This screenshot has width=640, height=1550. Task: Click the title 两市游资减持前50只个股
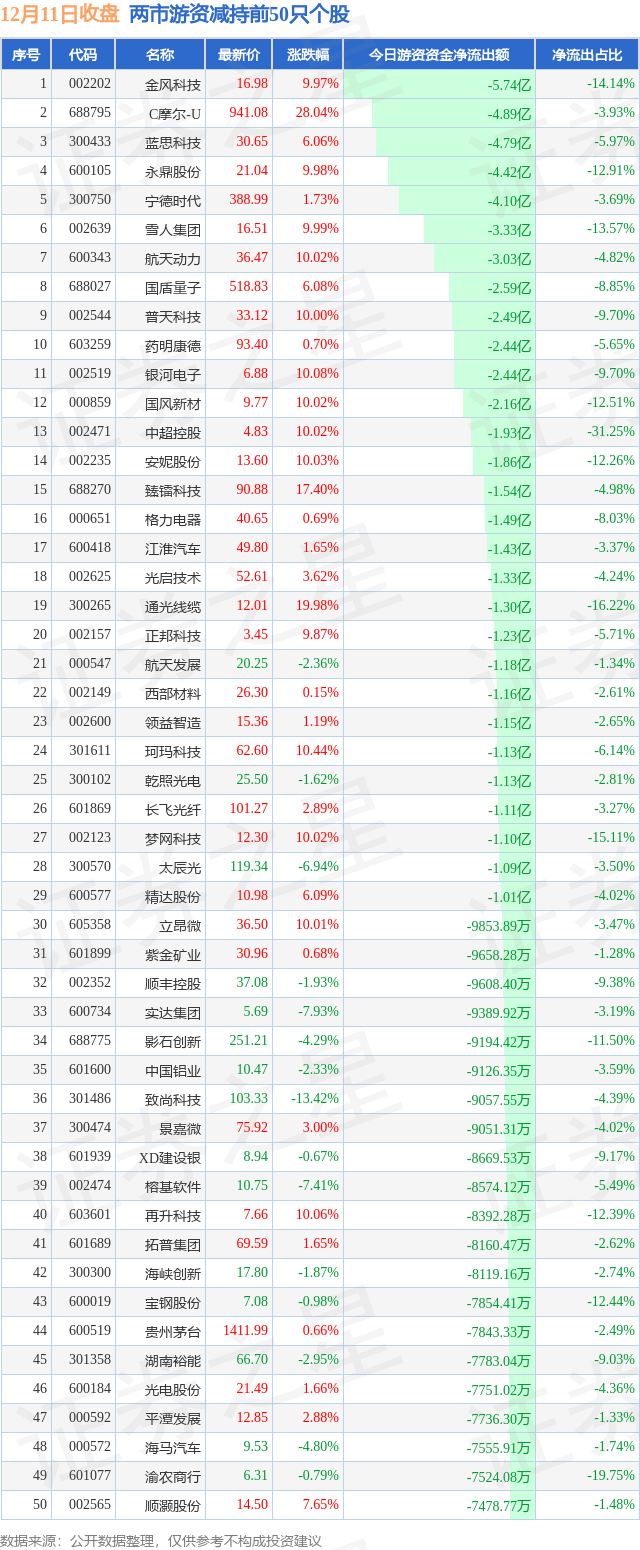click(x=240, y=15)
